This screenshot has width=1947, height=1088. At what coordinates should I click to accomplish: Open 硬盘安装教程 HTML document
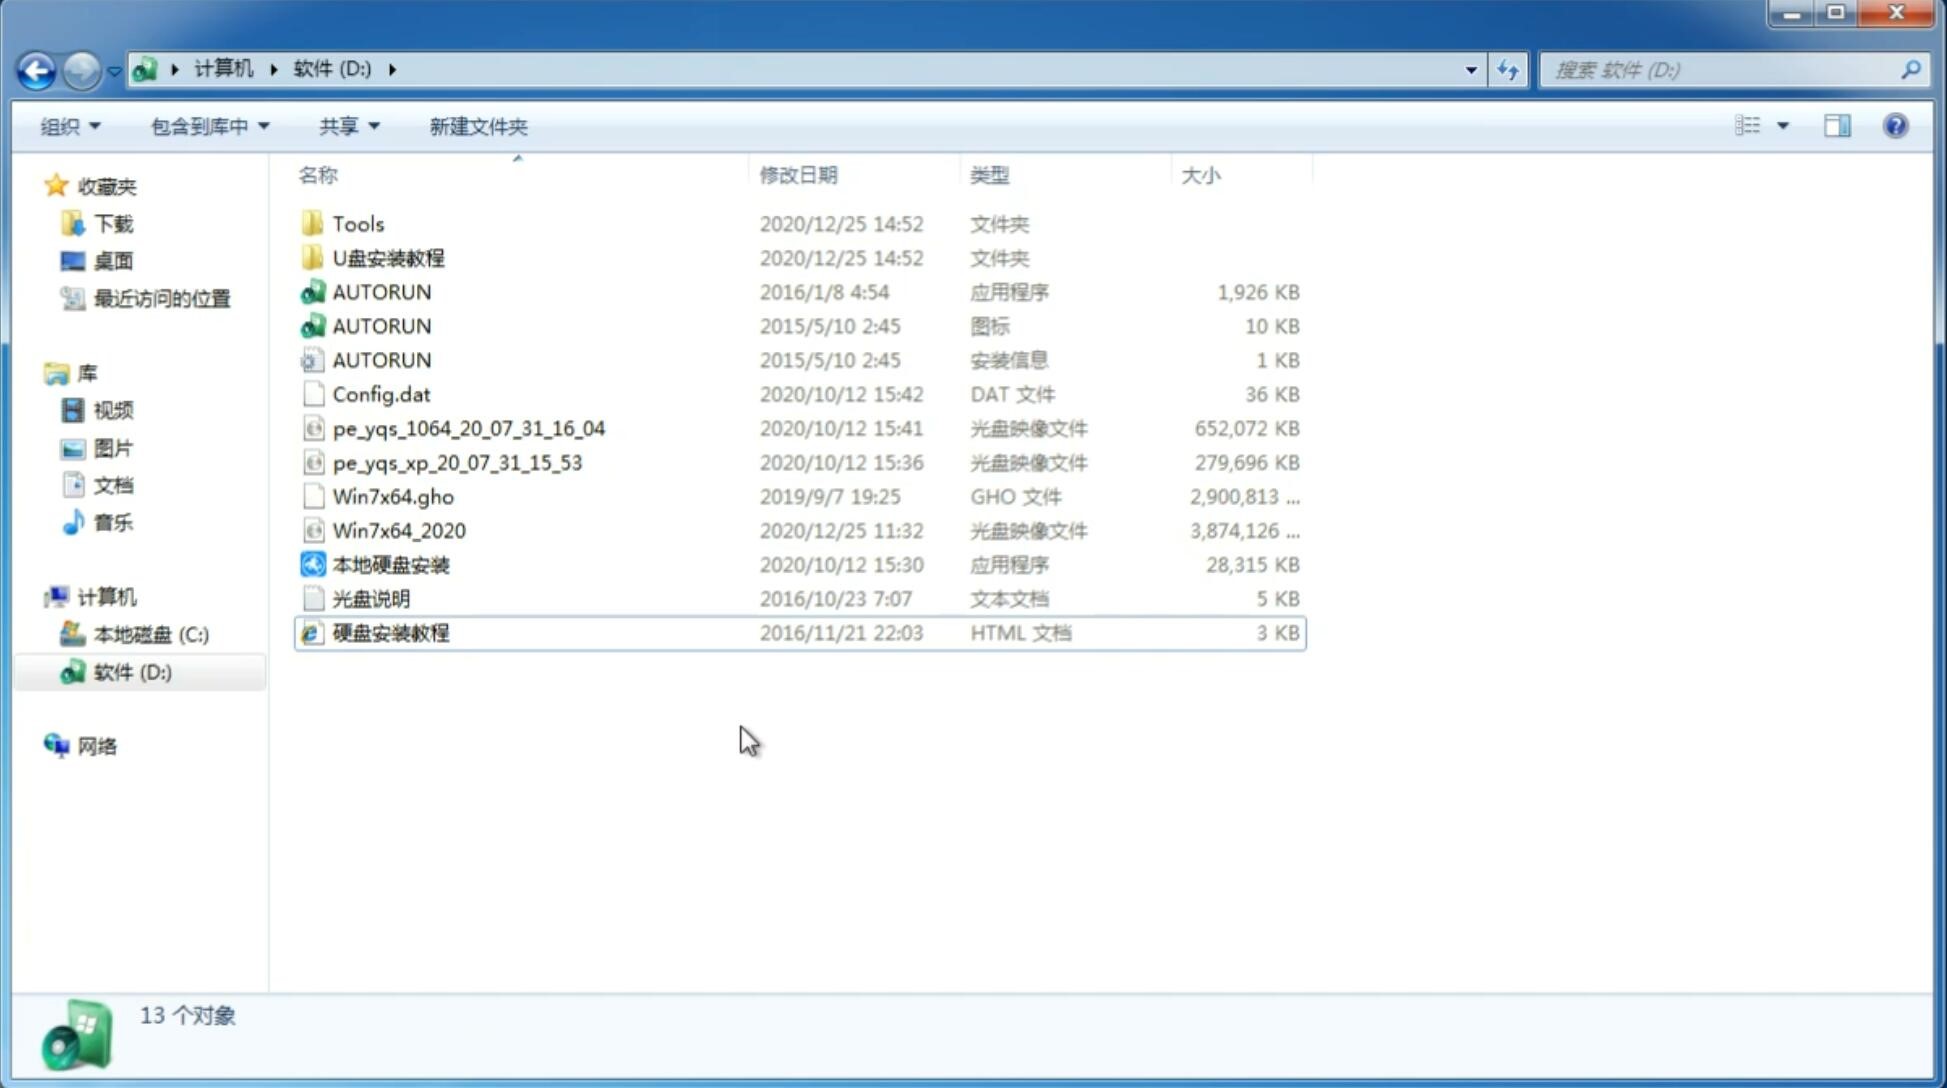point(389,632)
